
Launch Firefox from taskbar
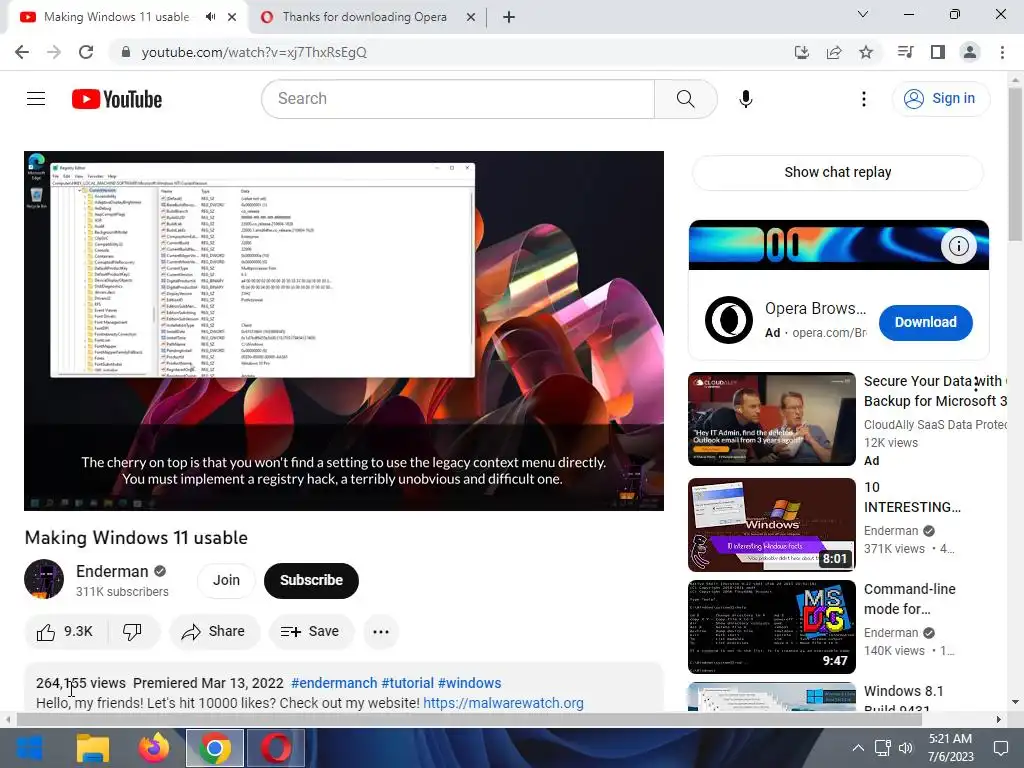click(x=154, y=748)
